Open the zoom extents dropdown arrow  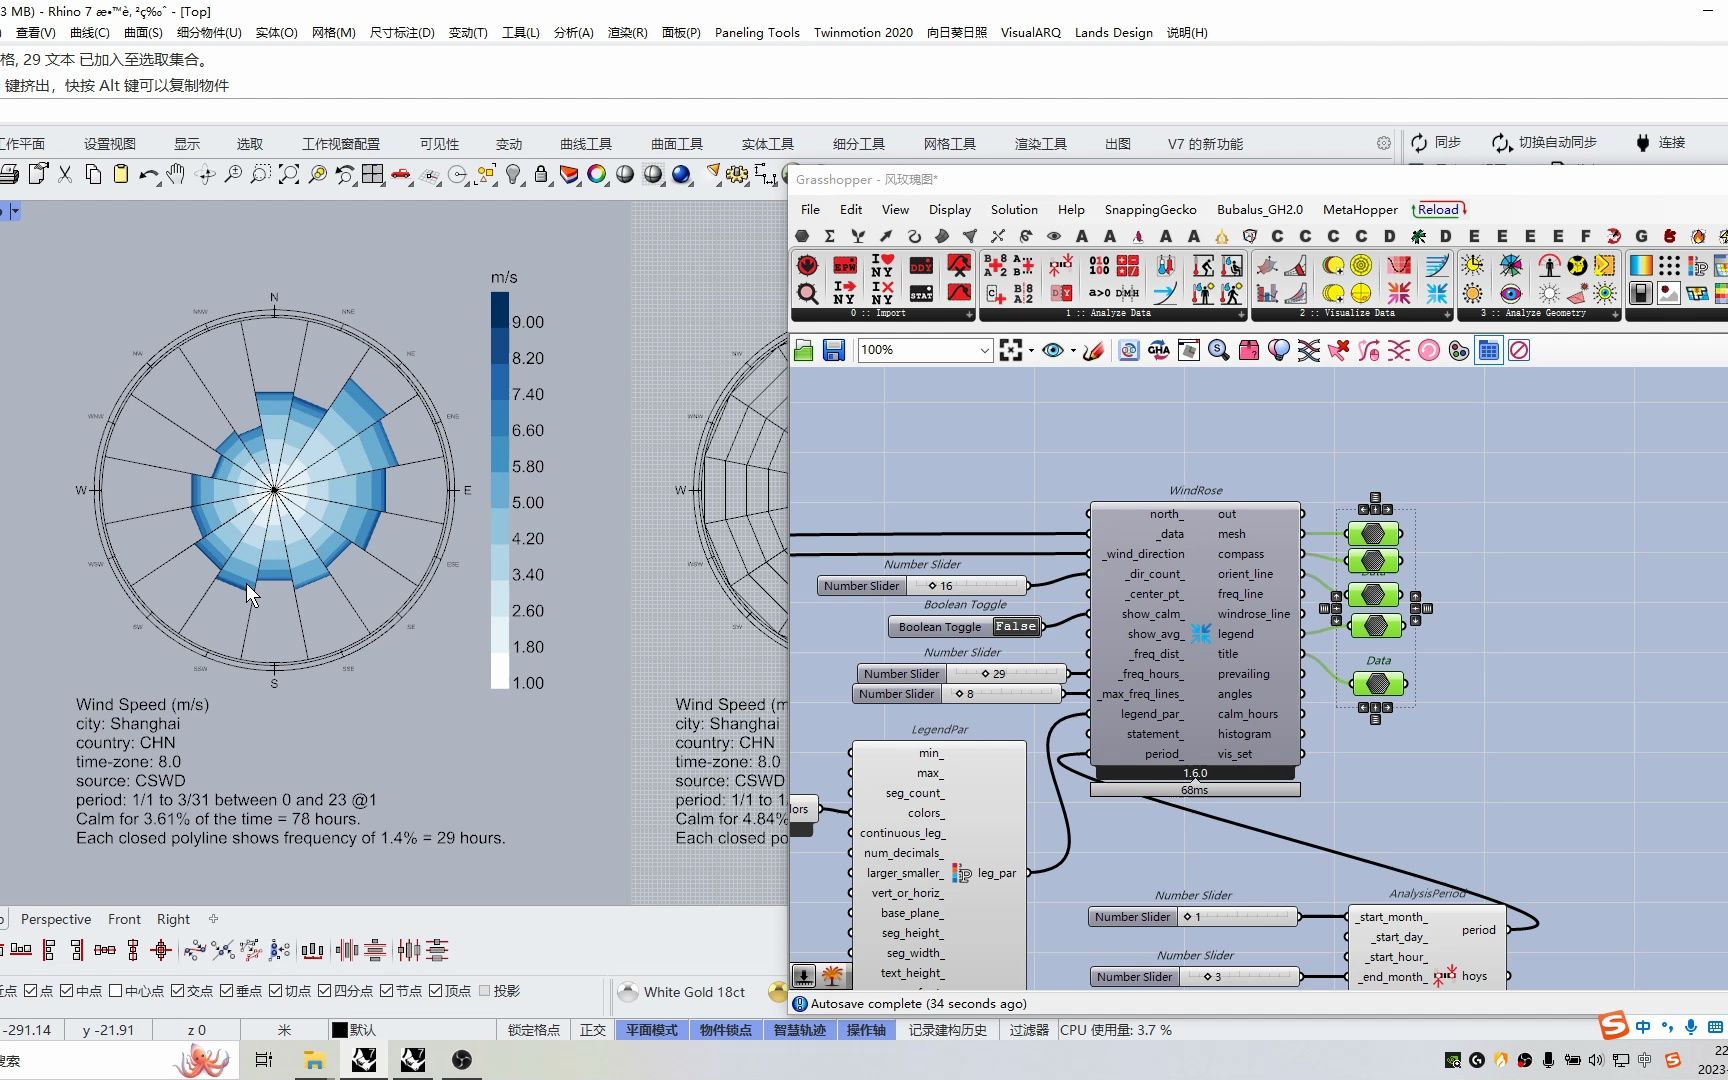[1031, 351]
